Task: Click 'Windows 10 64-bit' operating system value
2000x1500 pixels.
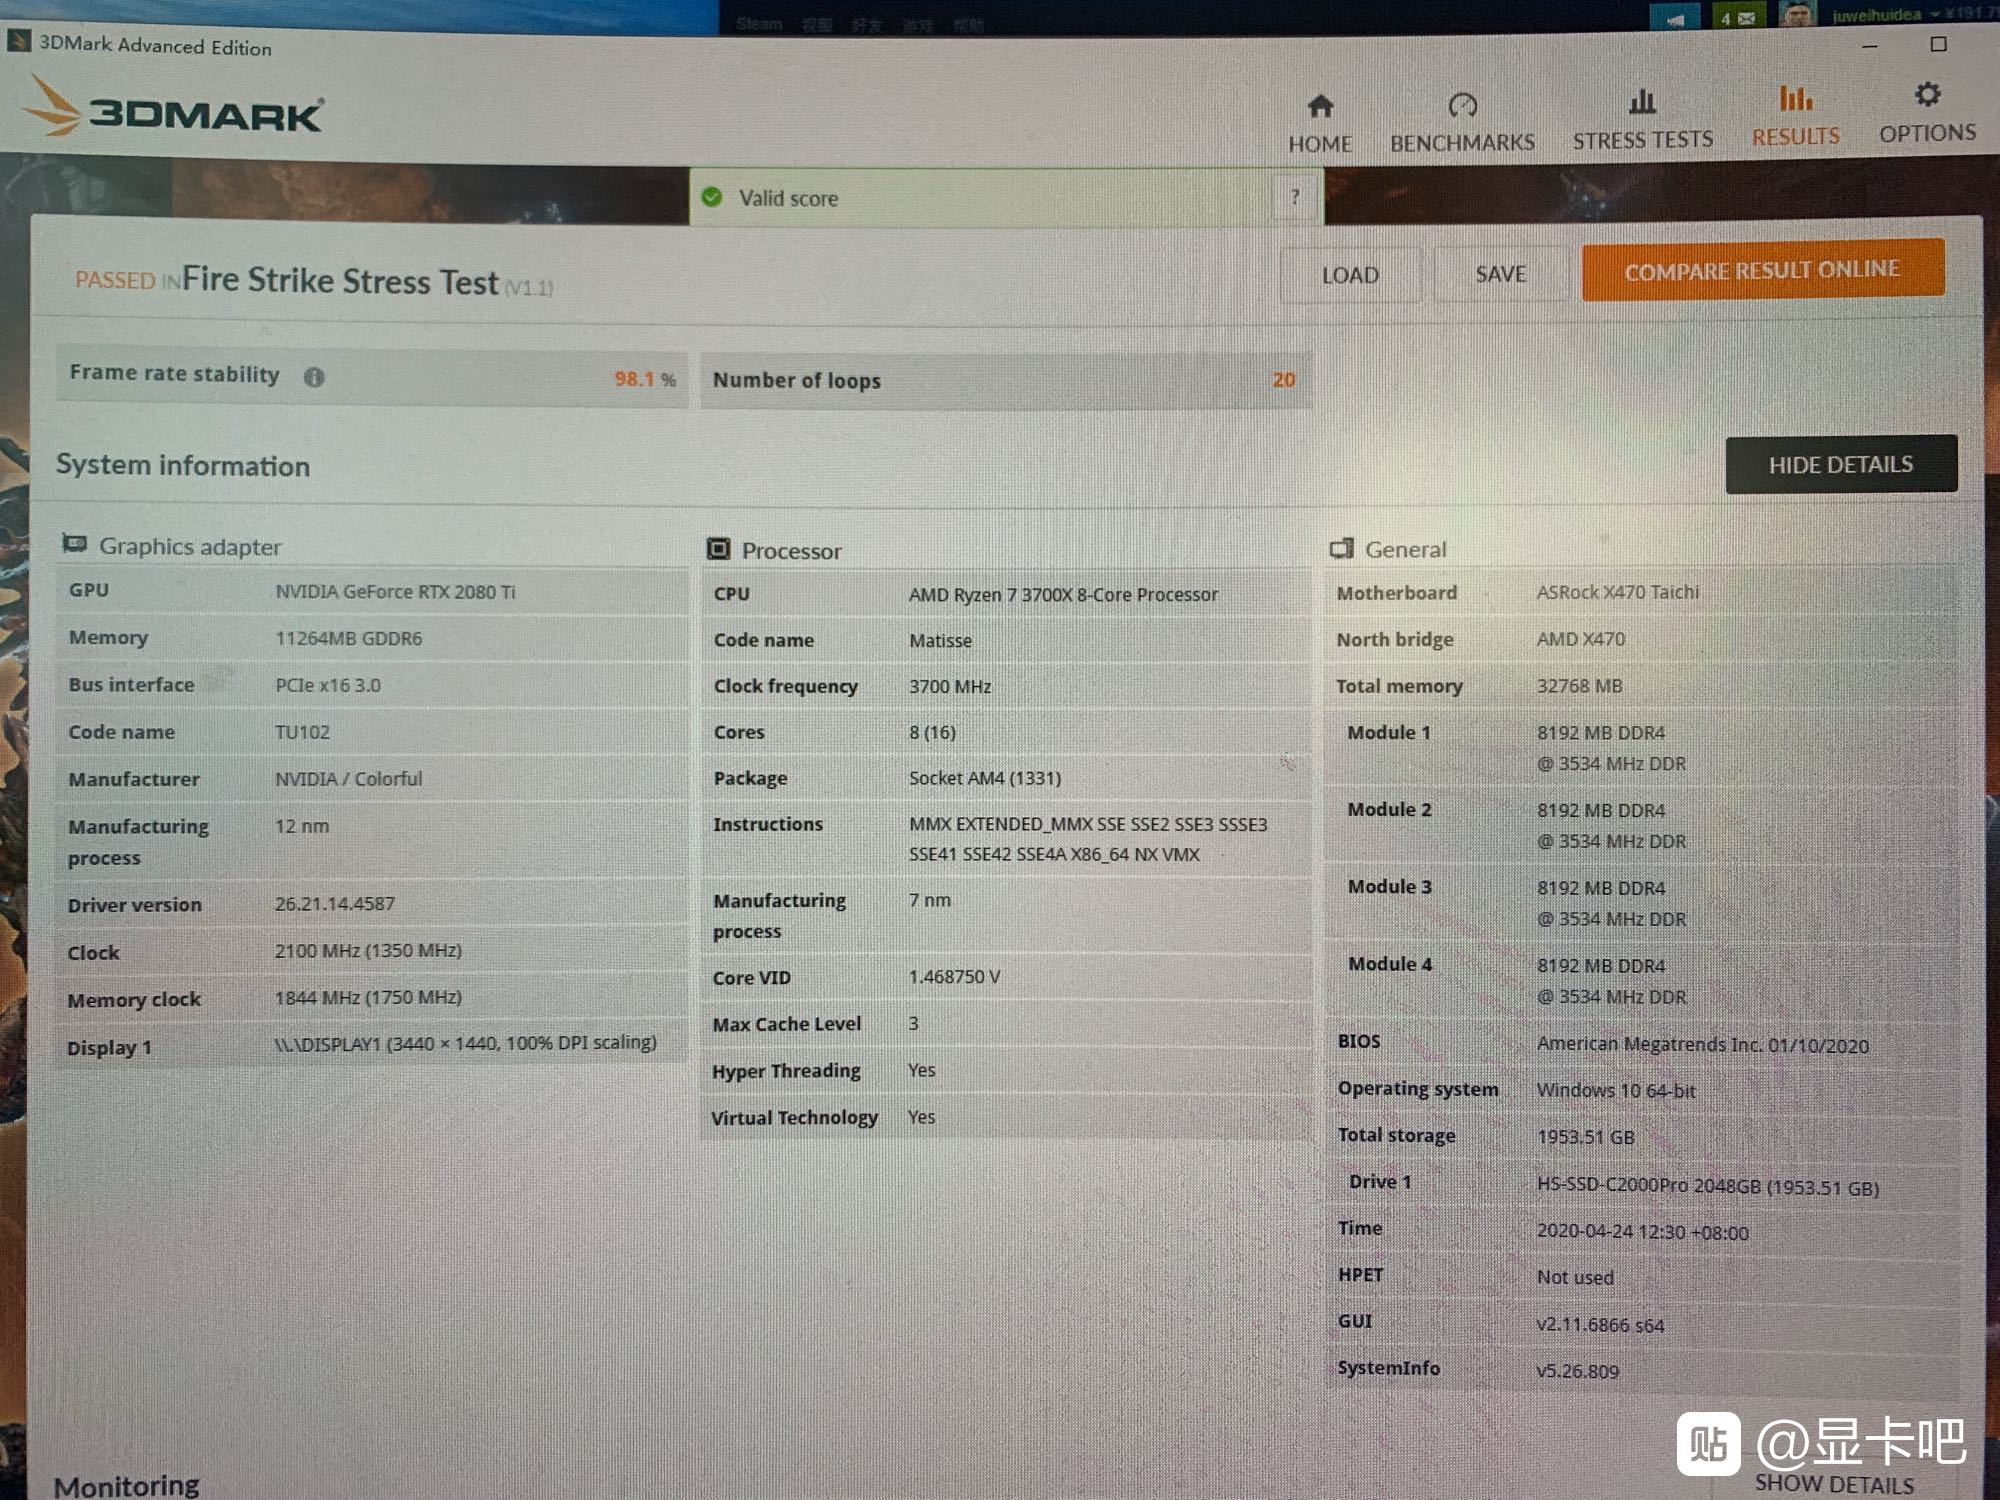Action: [x=1616, y=1090]
